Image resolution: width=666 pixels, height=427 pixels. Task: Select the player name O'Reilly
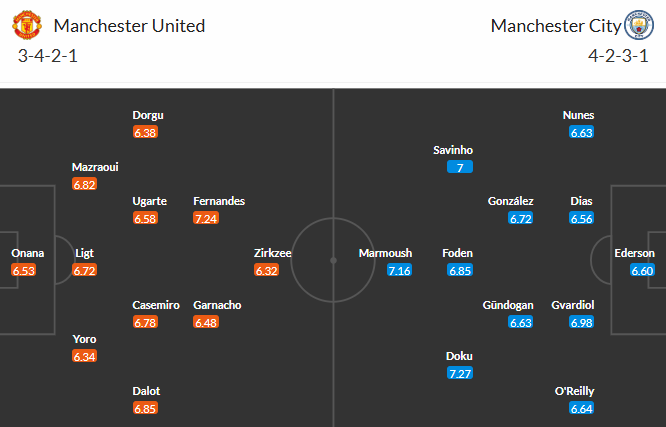click(x=580, y=390)
